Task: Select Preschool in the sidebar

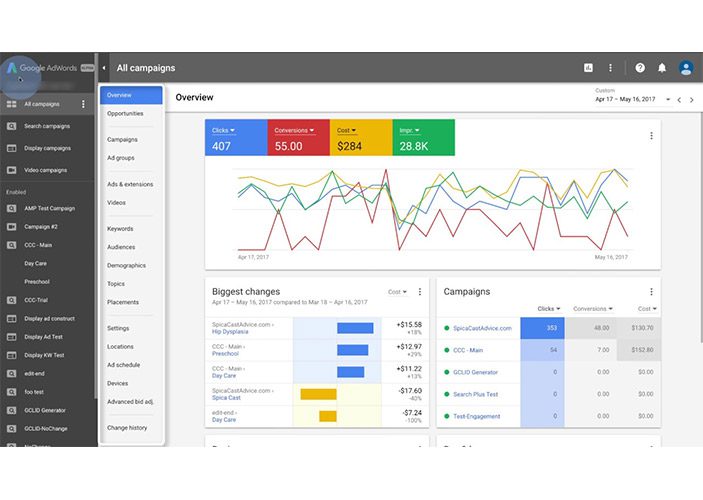Action: [x=37, y=282]
